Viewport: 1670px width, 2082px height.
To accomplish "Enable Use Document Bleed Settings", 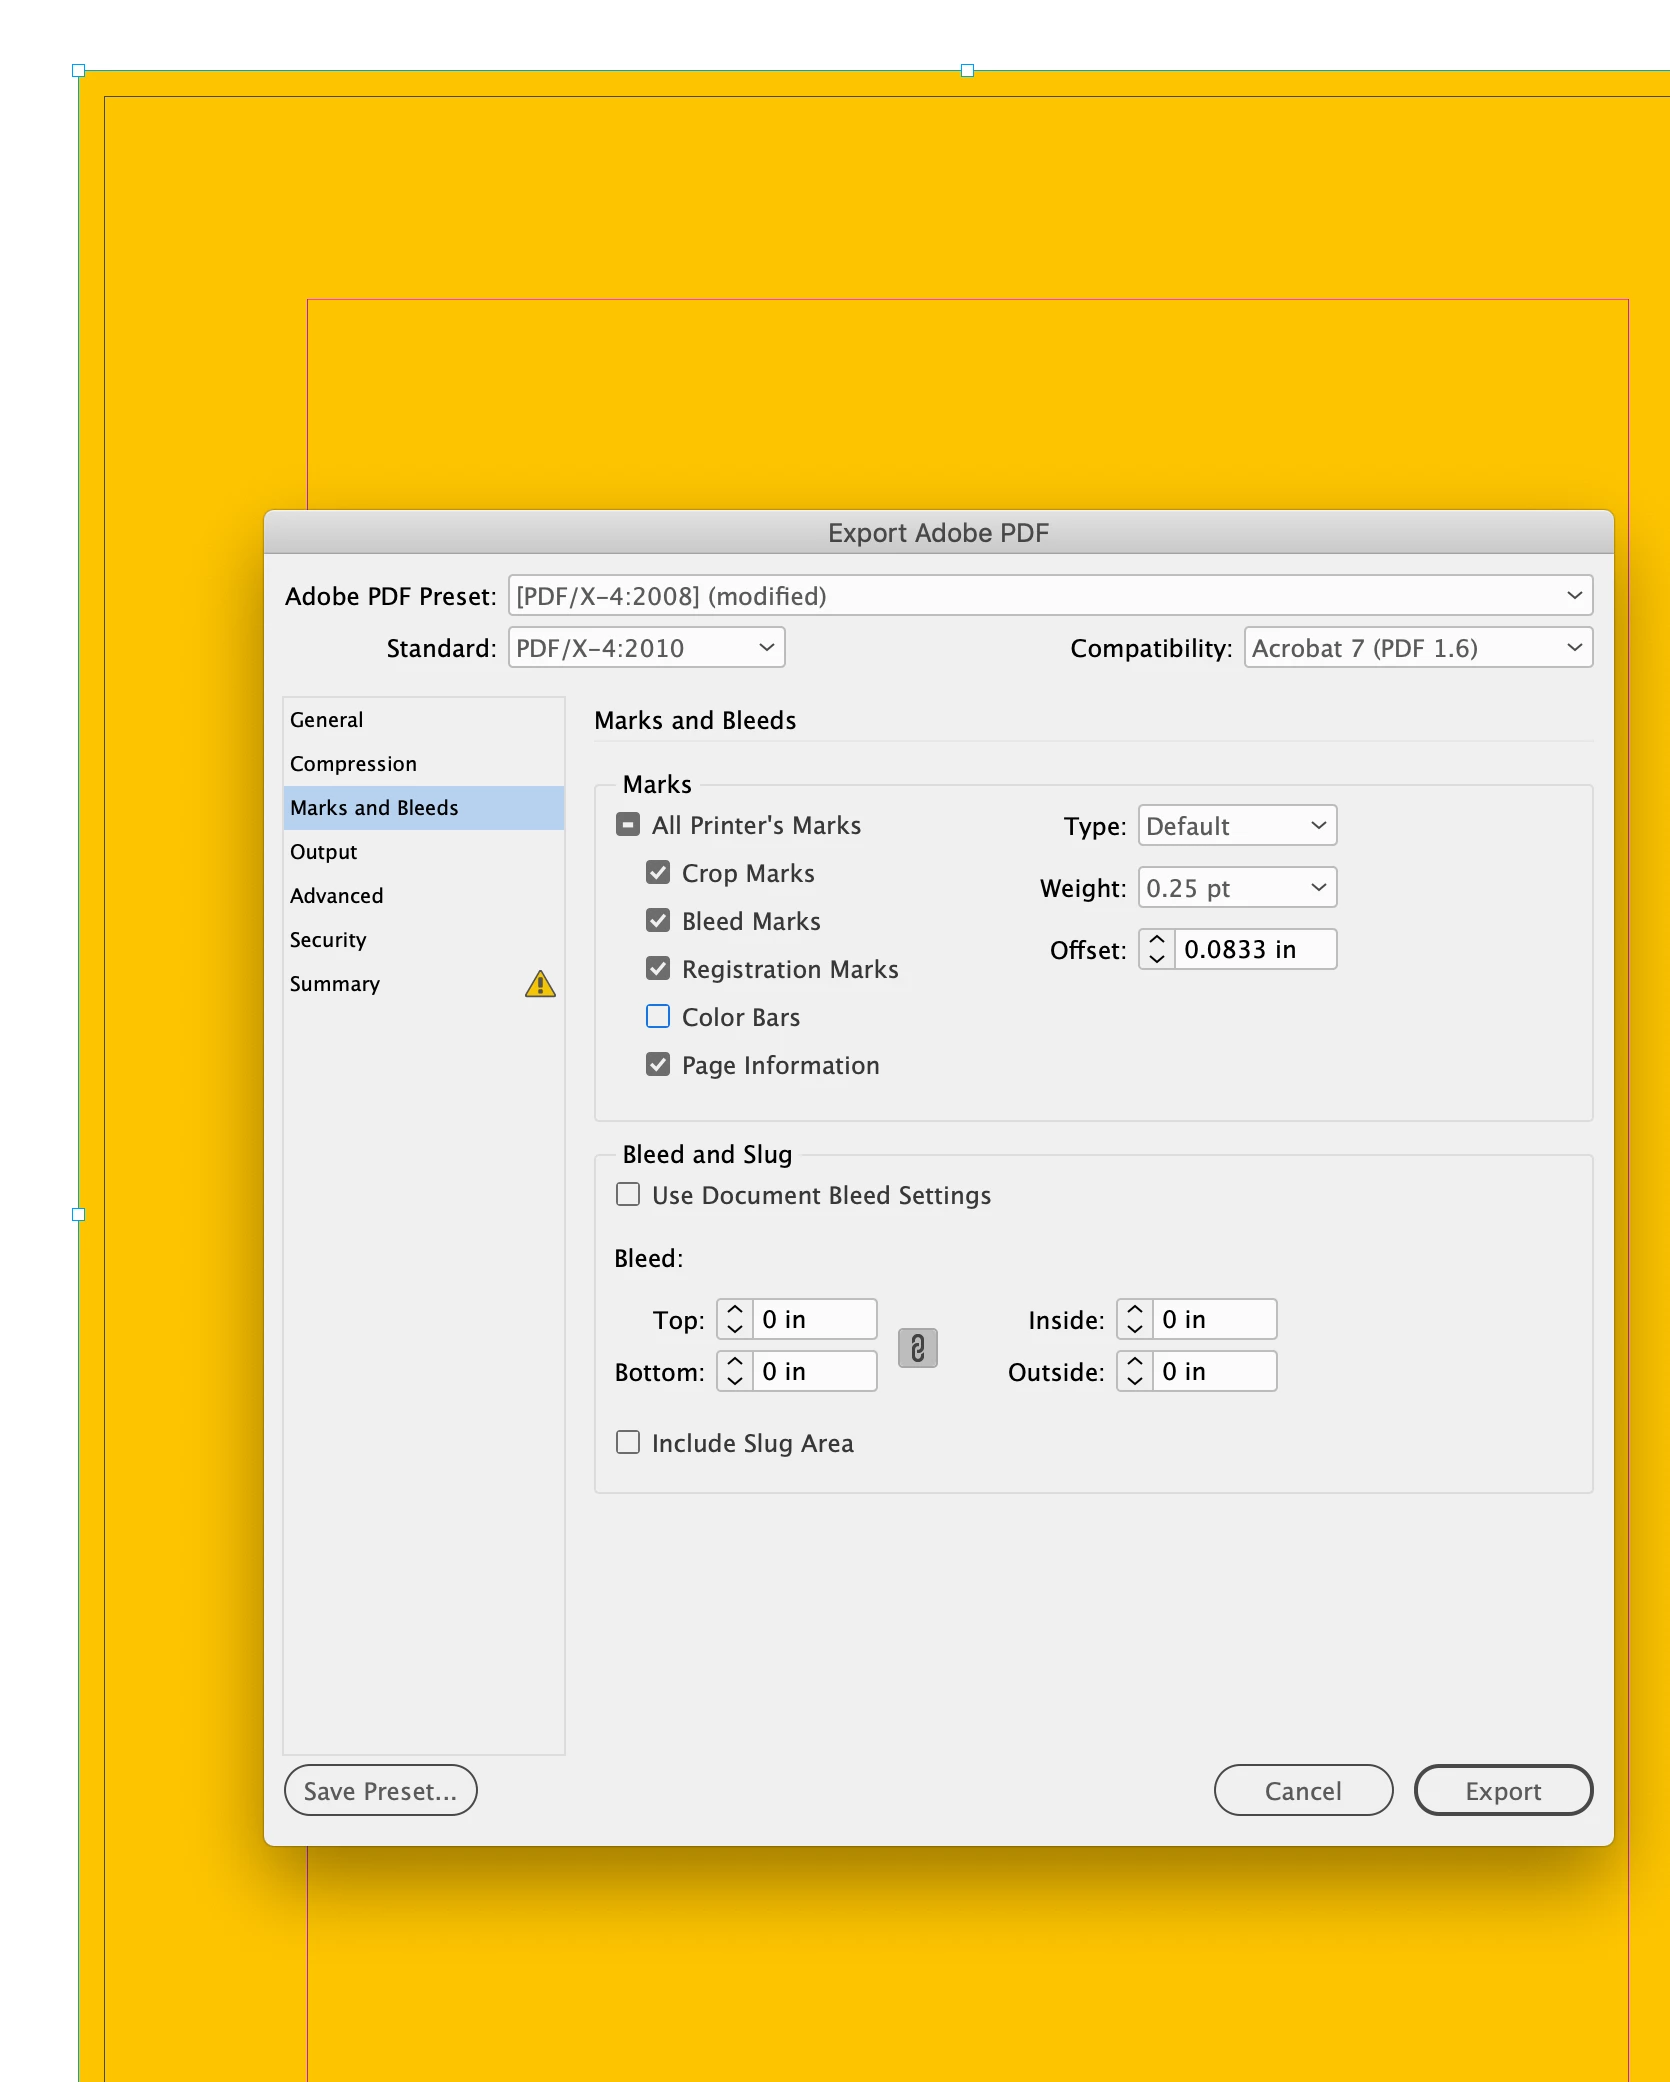I will pyautogui.click(x=628, y=1195).
